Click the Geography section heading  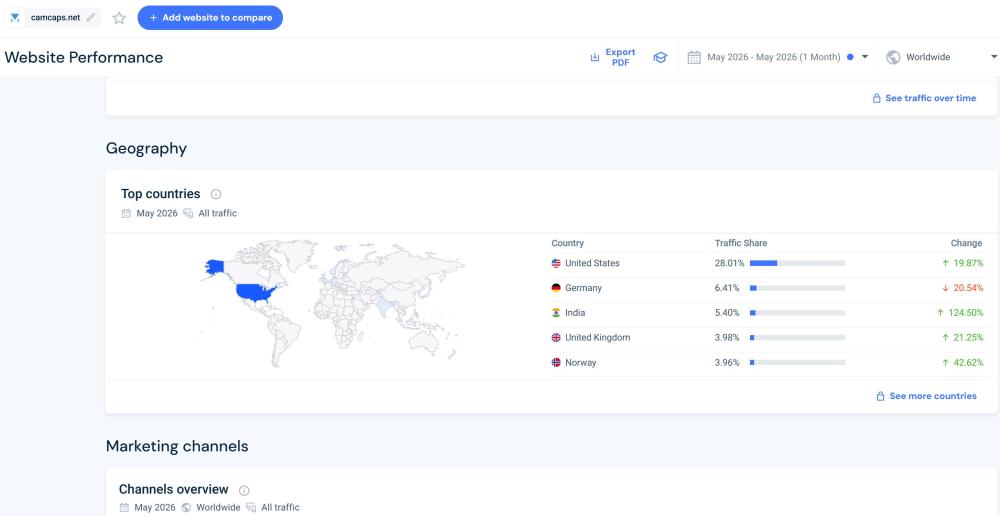point(147,149)
